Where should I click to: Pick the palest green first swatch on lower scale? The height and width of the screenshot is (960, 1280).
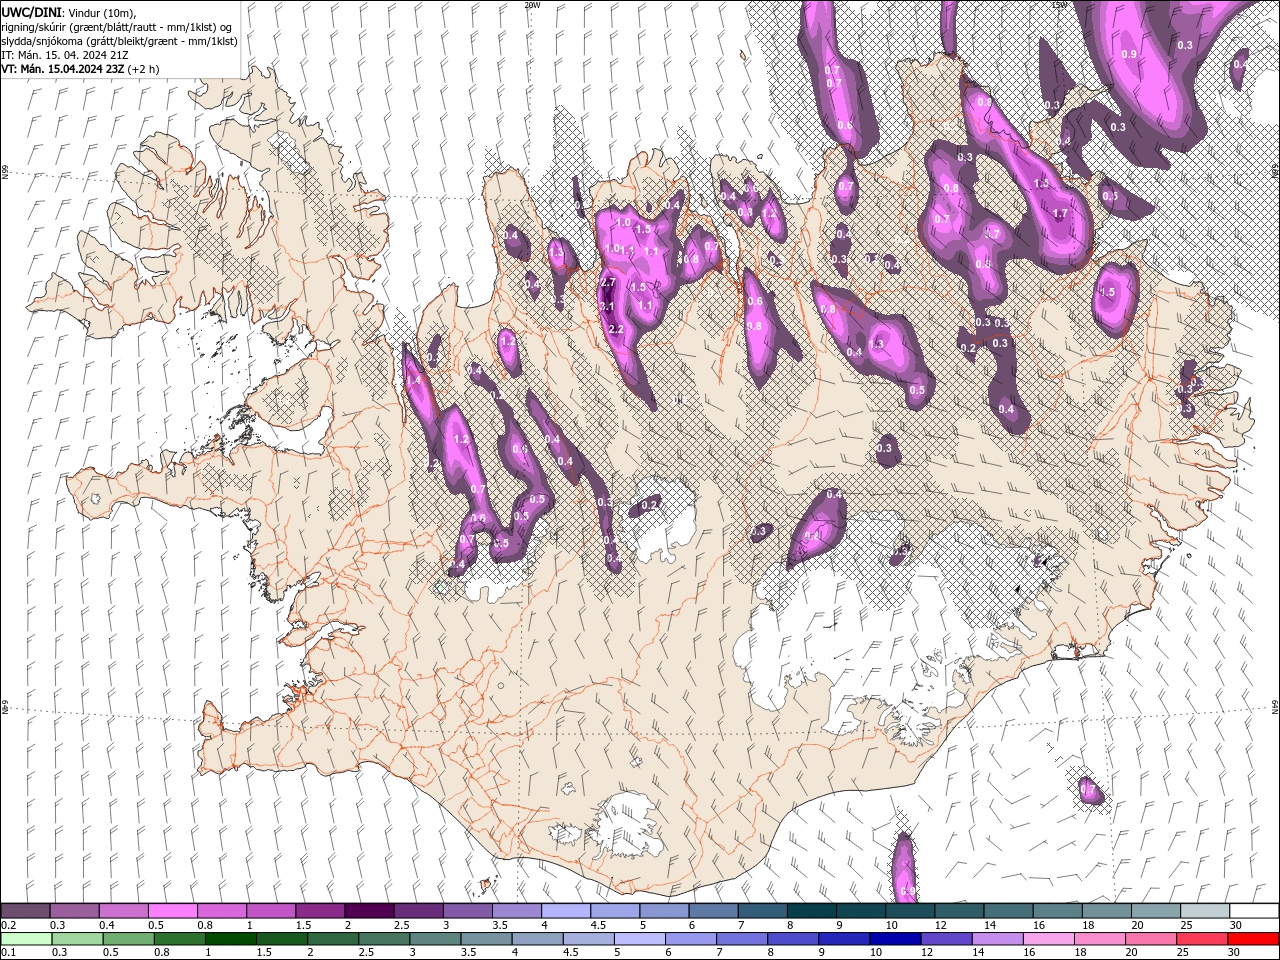click(25, 938)
